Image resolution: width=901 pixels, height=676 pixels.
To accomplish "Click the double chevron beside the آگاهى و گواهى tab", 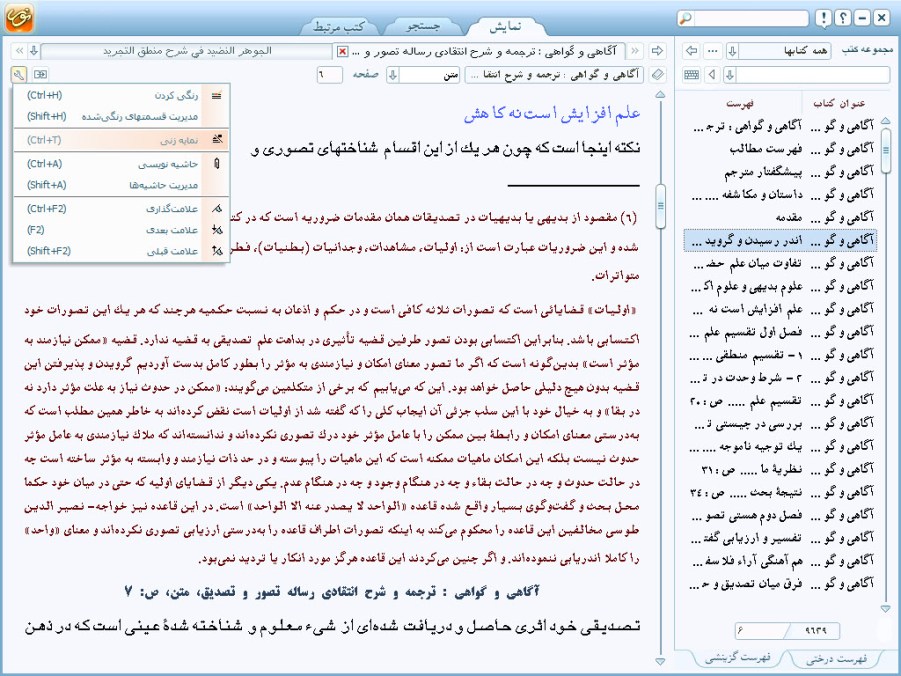I will 635,51.
